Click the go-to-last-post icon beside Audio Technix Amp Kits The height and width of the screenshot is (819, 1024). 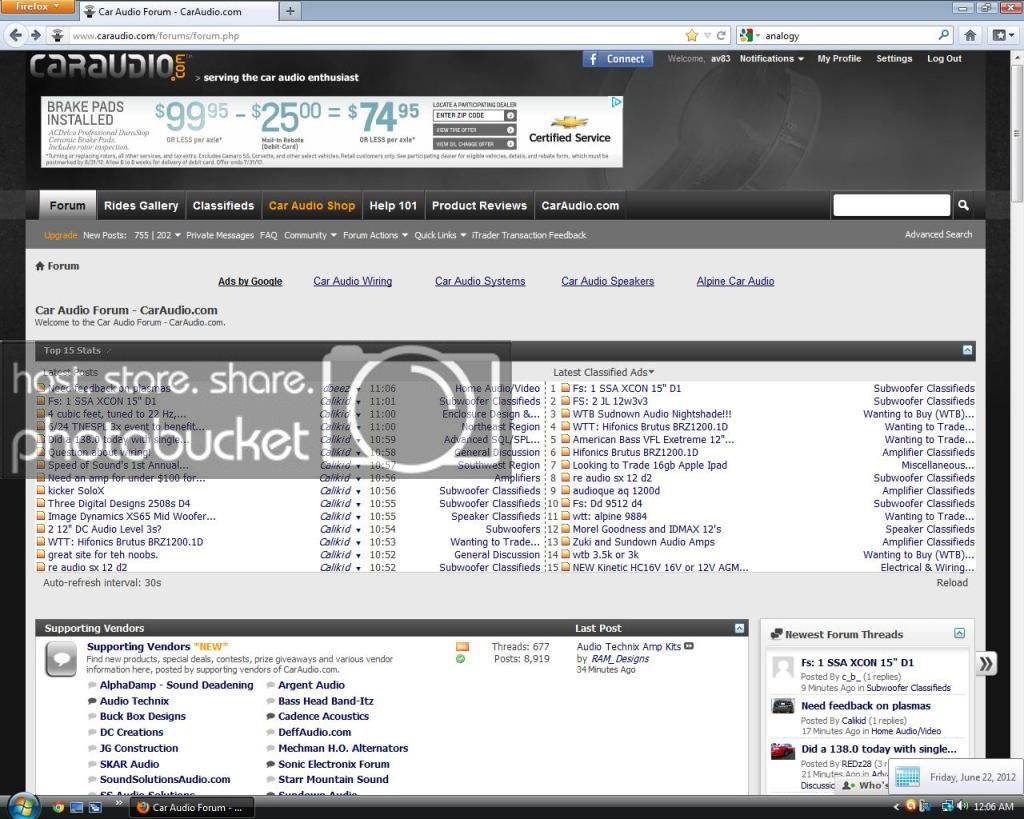coord(689,646)
